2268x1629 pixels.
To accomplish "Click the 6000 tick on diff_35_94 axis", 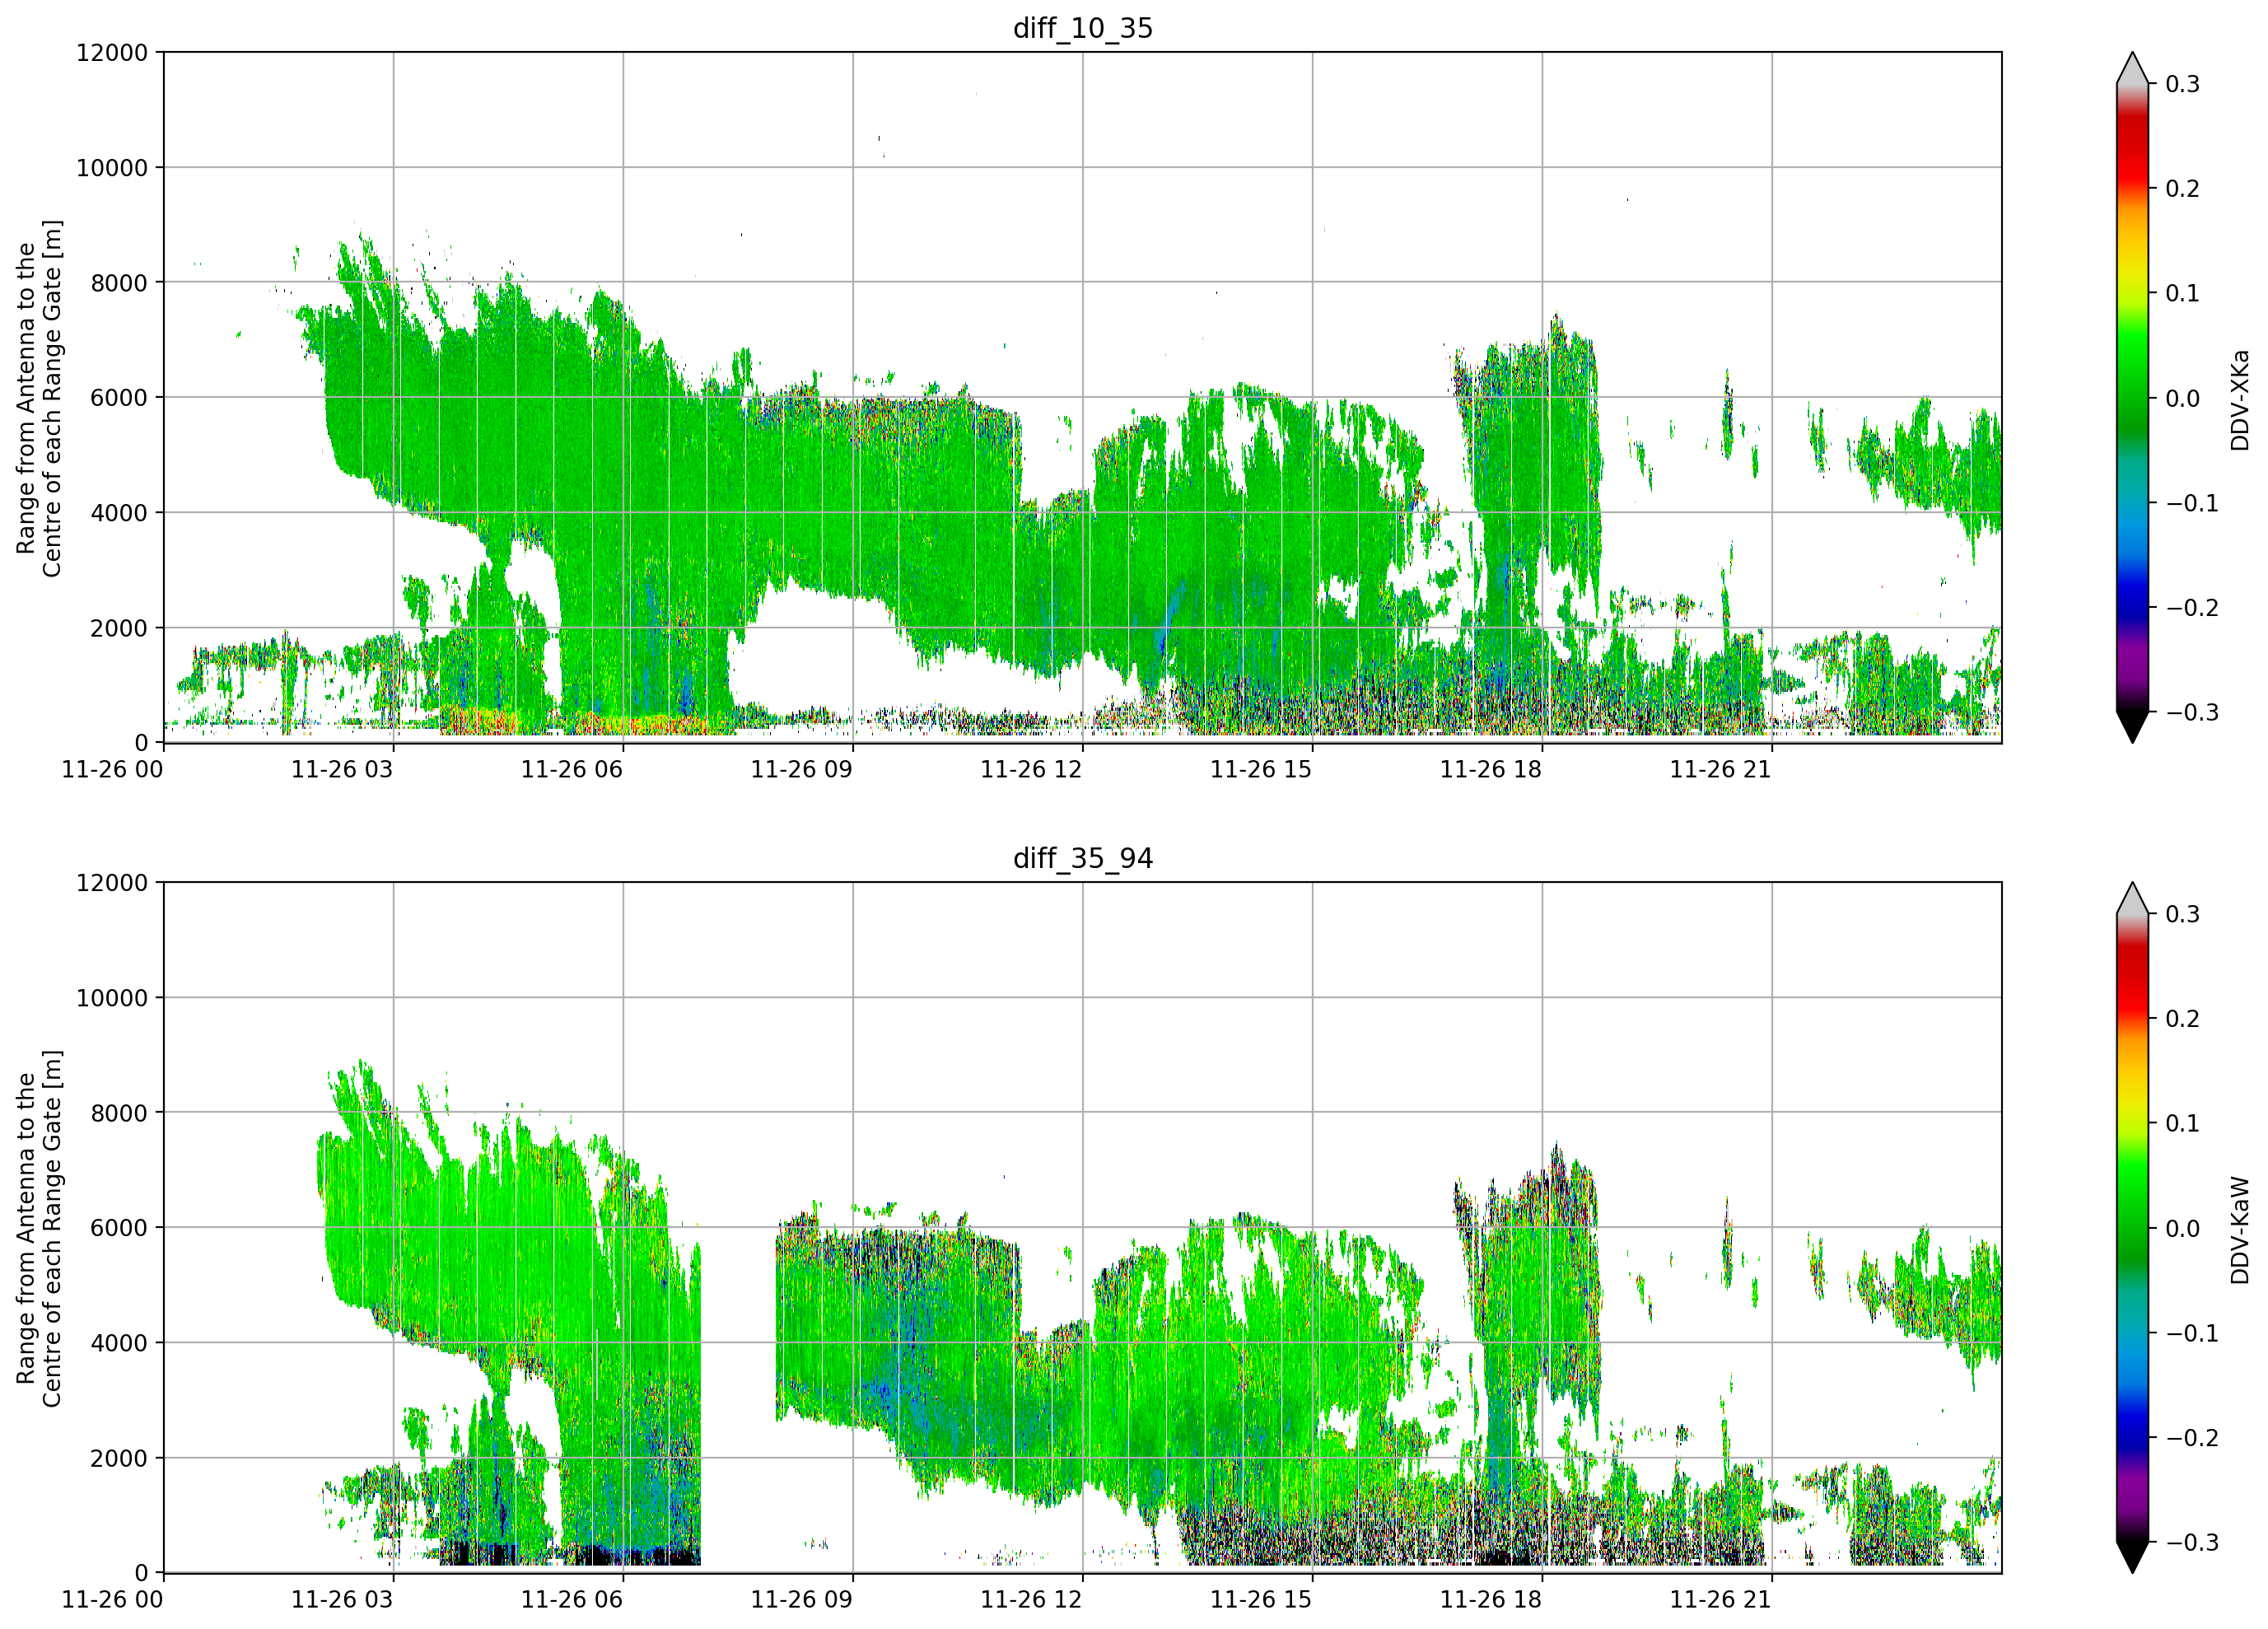I will (x=119, y=1228).
